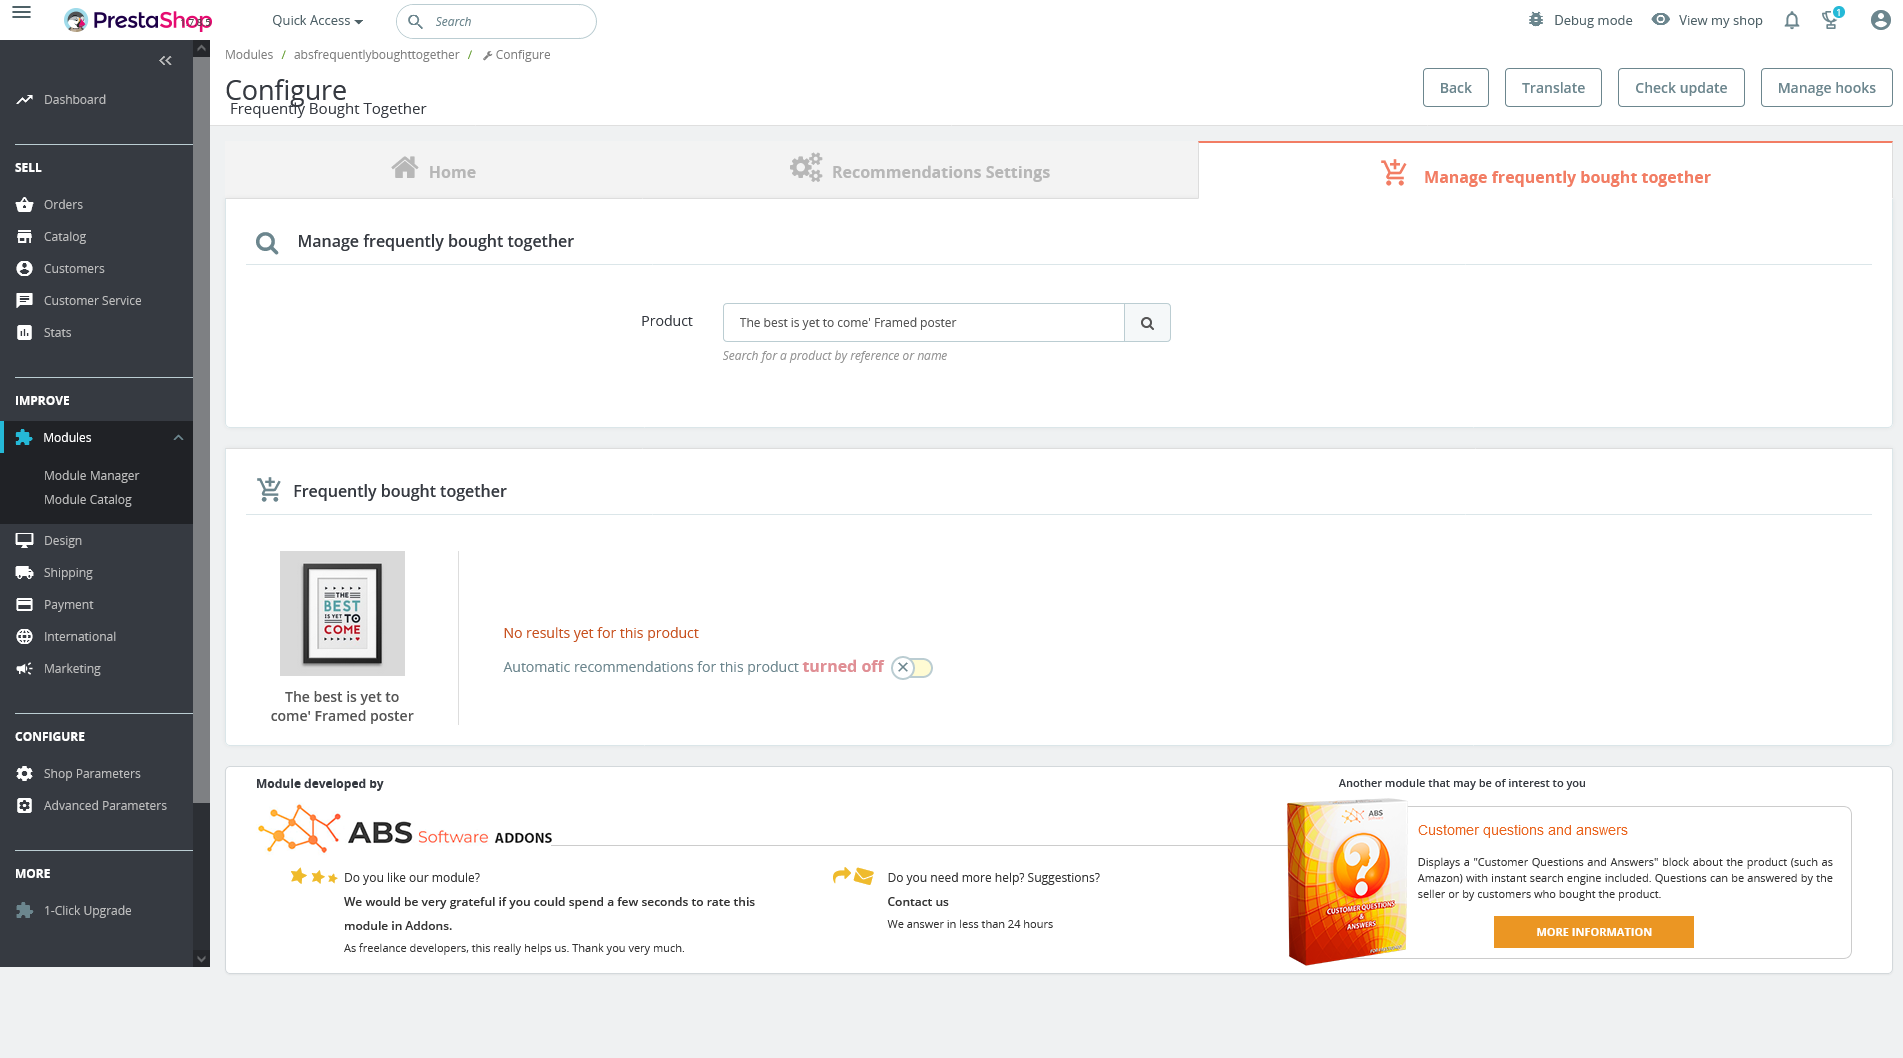Click the MORE INFORMATION button
The width and height of the screenshot is (1903, 1058).
(1593, 932)
